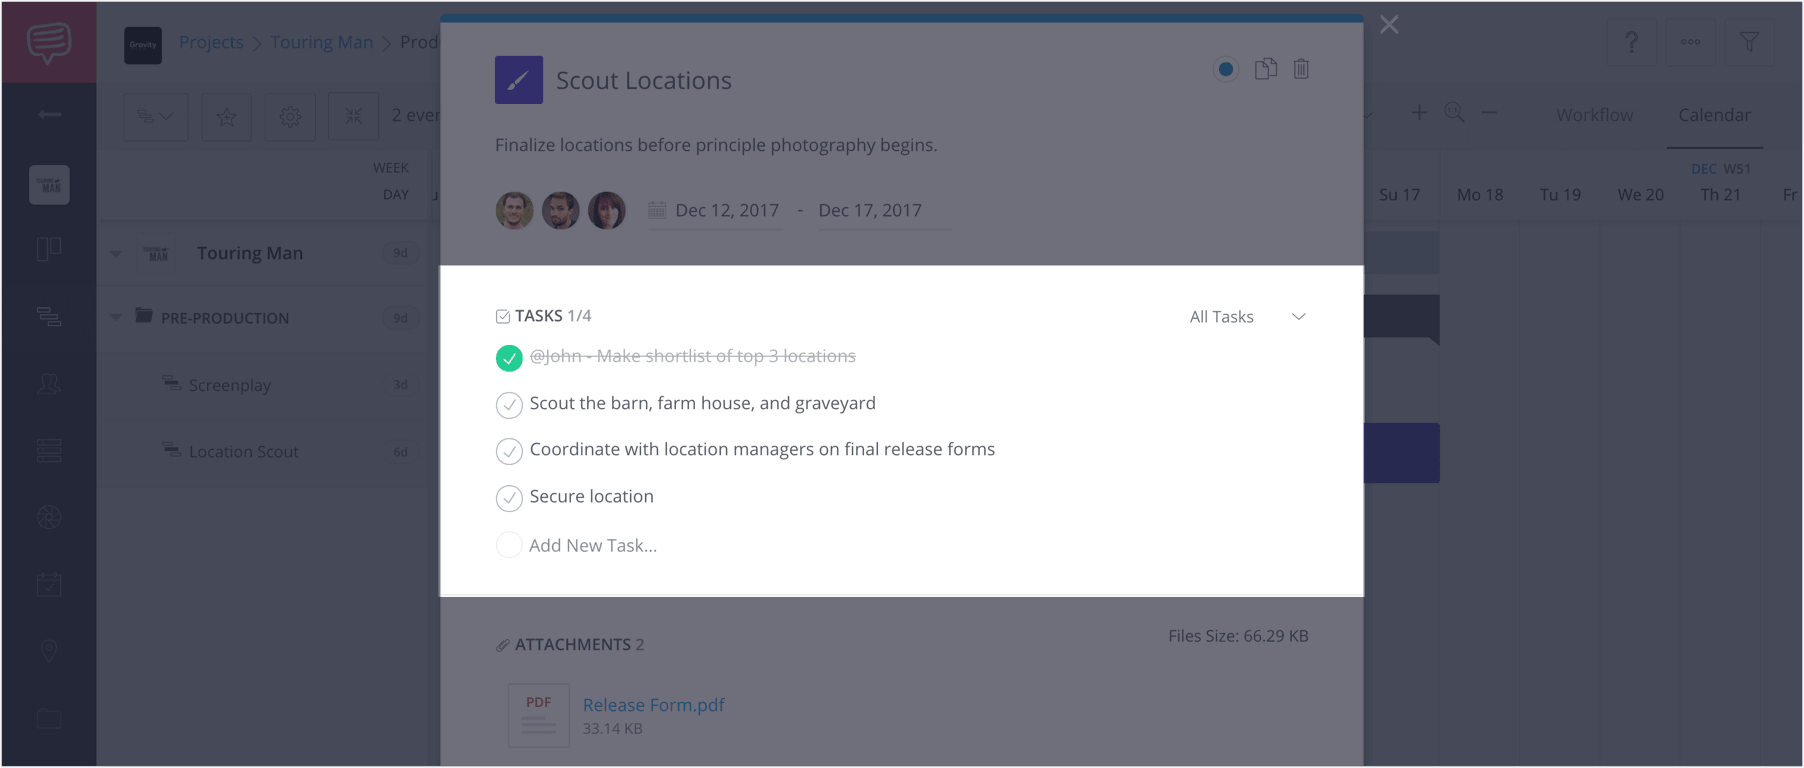Open the All Tasks filter dropdown
The width and height of the screenshot is (1804, 768).
[x=1248, y=317]
